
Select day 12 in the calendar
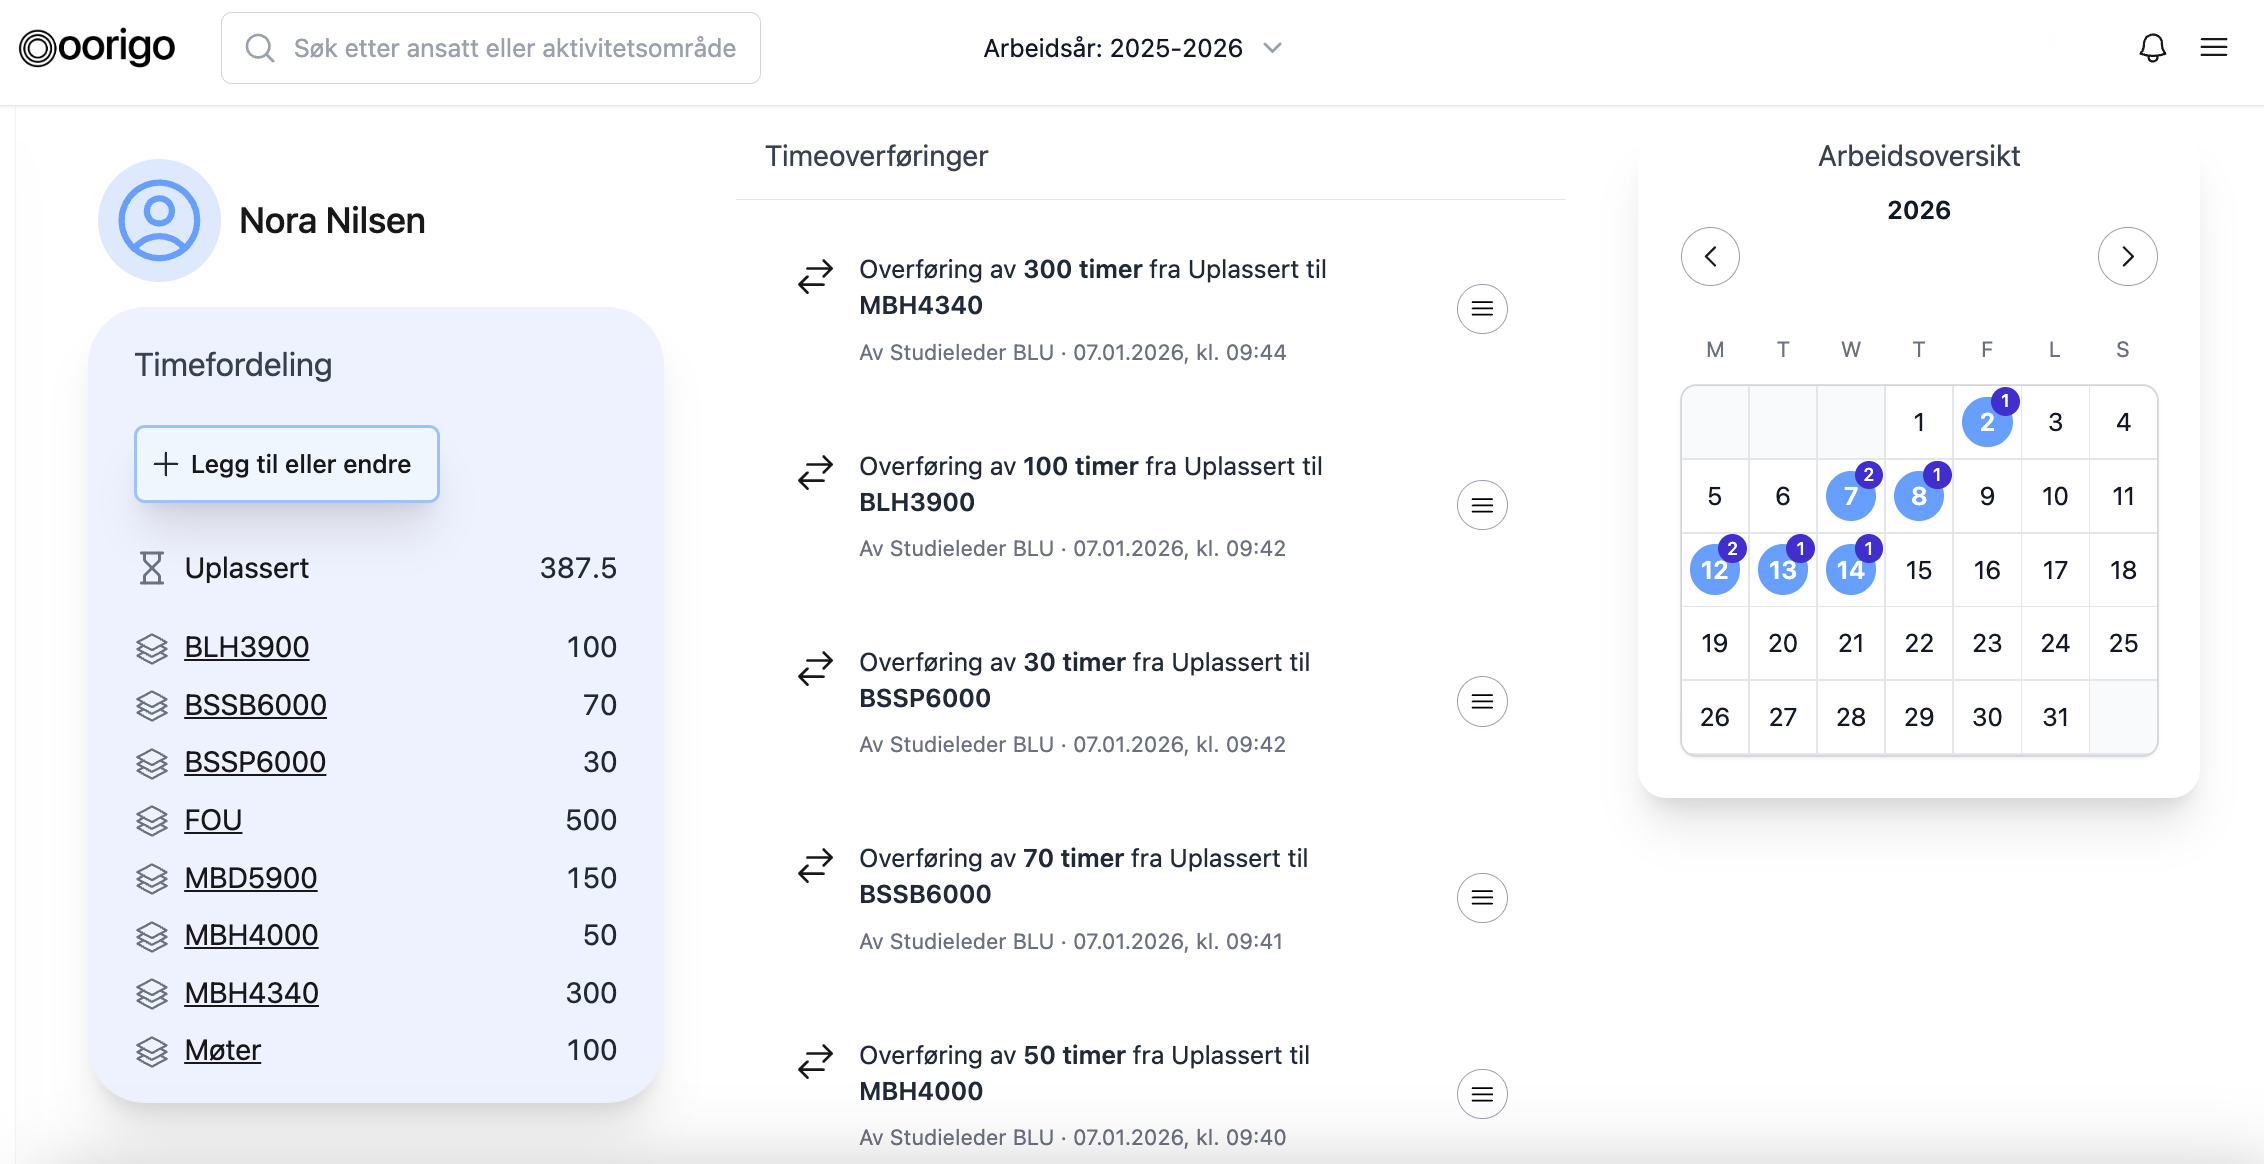point(1714,570)
